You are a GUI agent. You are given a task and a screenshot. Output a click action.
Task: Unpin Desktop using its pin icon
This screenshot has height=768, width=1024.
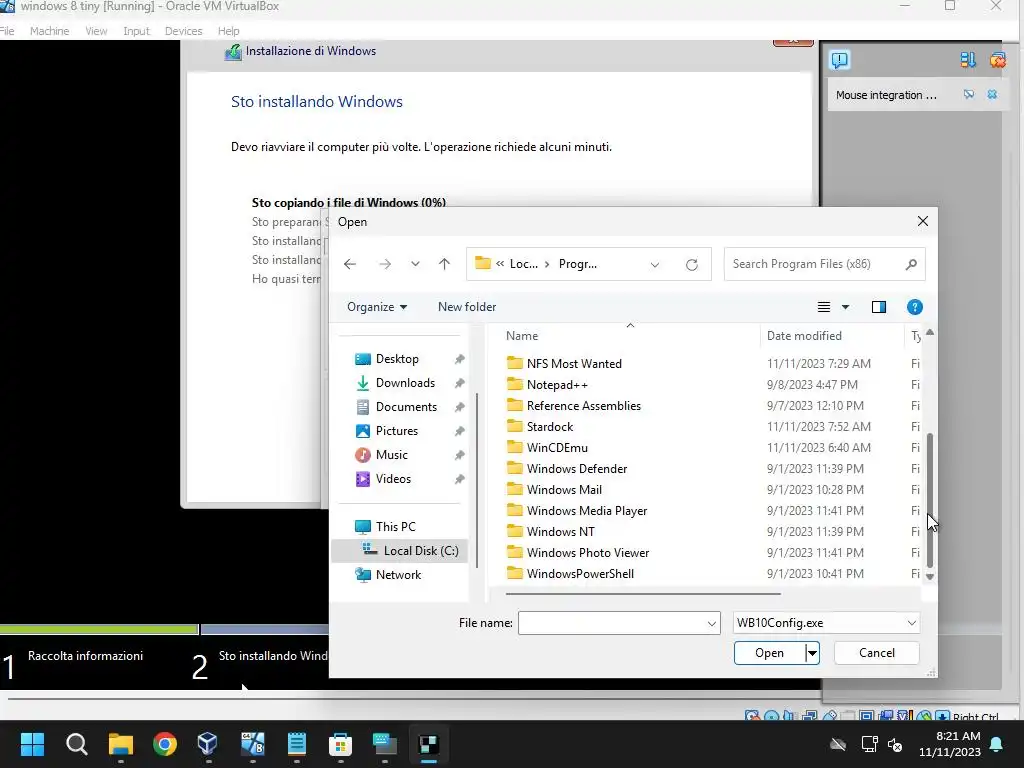pos(460,359)
